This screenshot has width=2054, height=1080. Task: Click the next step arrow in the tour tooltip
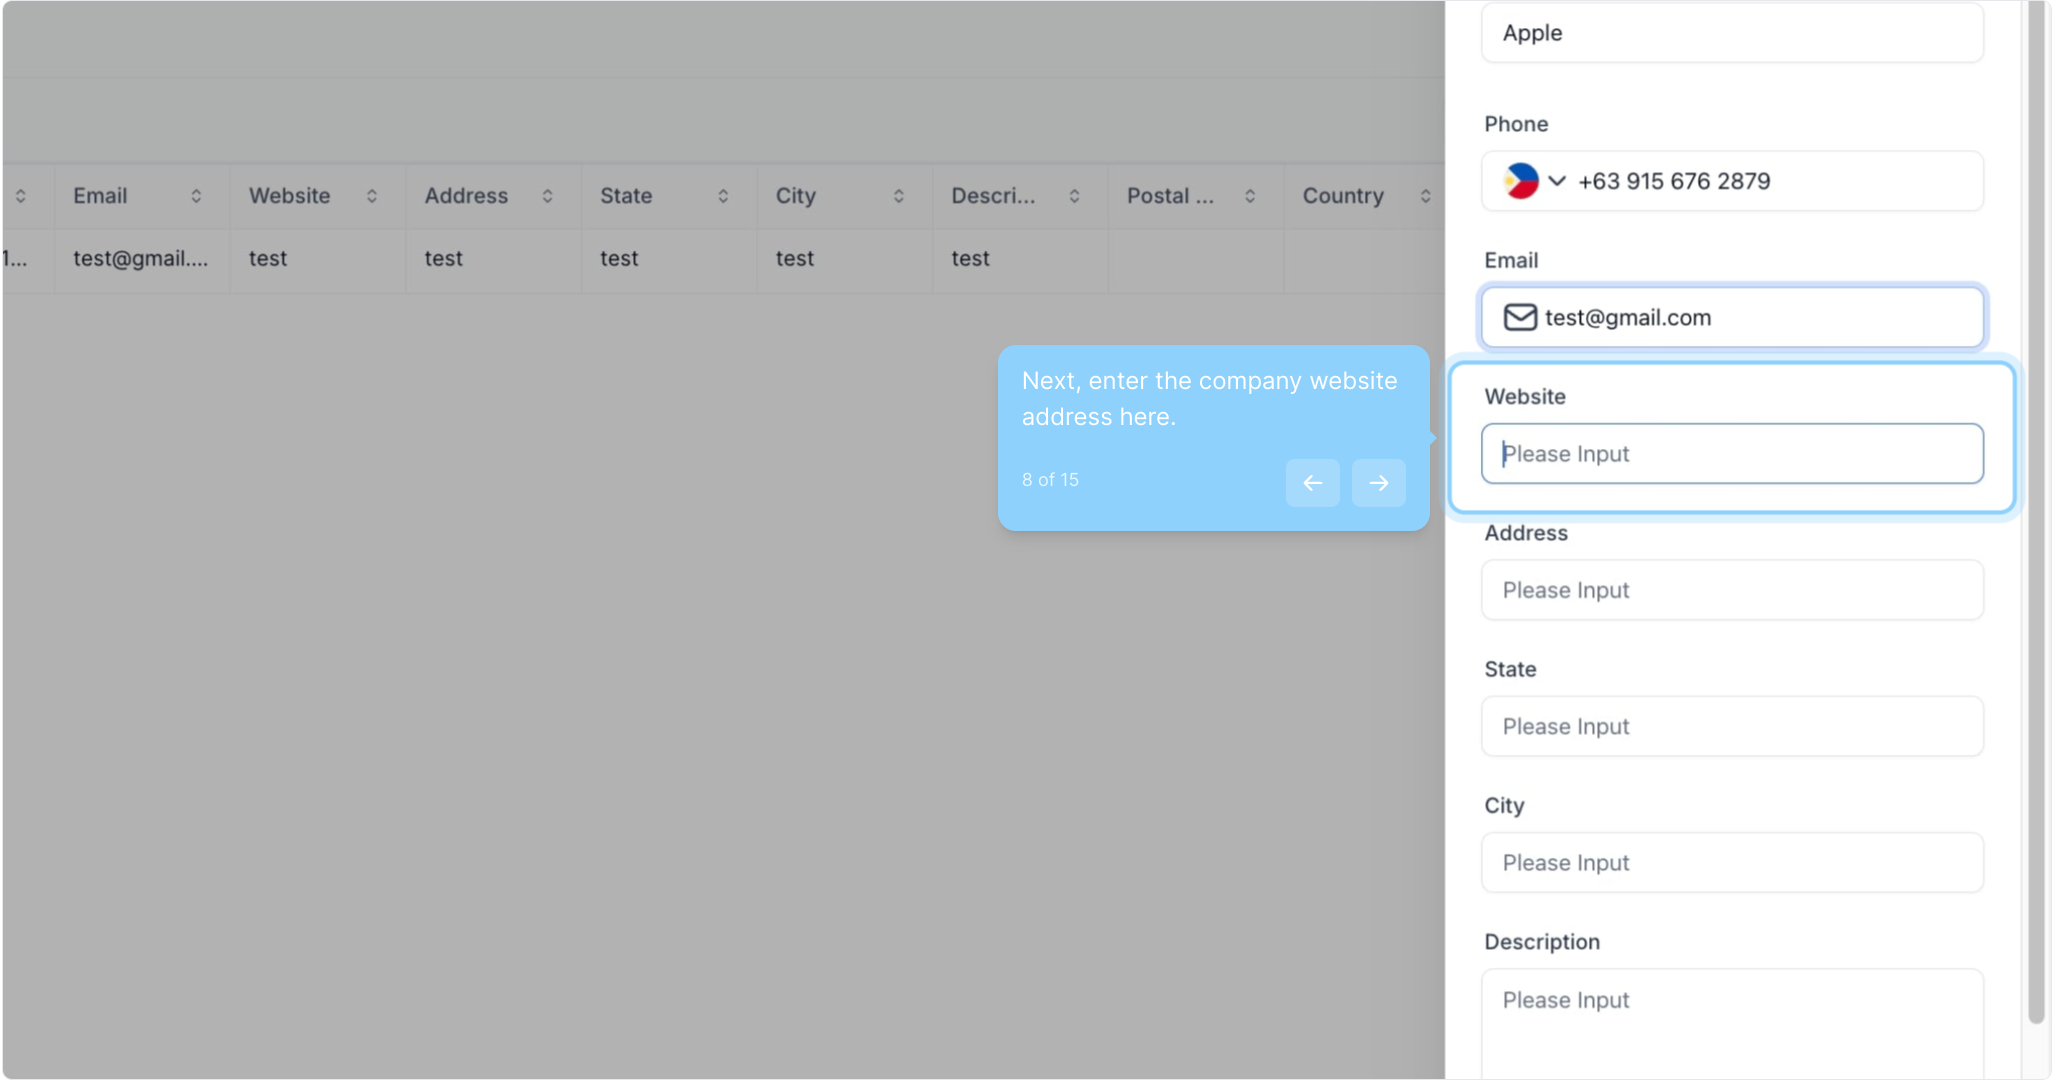[1378, 483]
